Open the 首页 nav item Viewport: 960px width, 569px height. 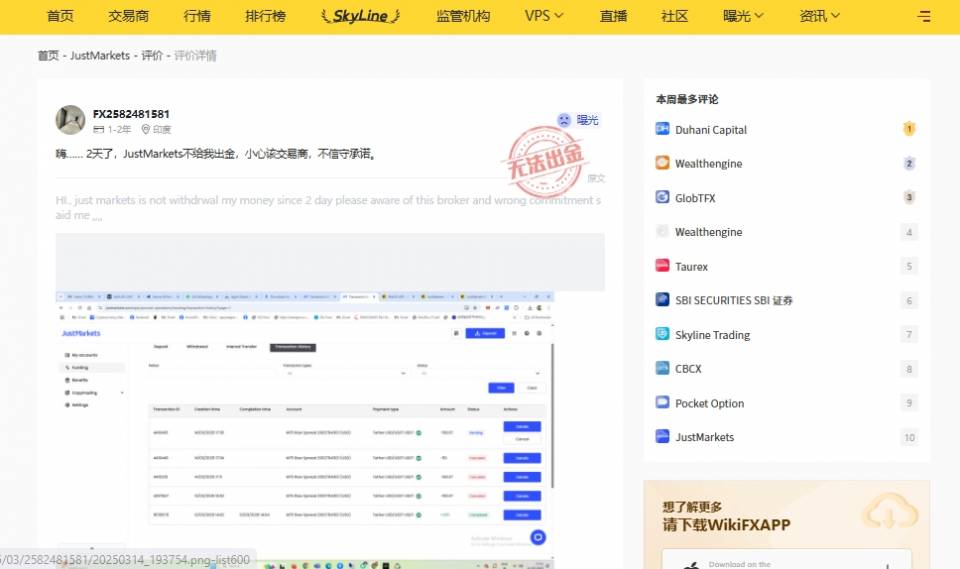(60, 16)
